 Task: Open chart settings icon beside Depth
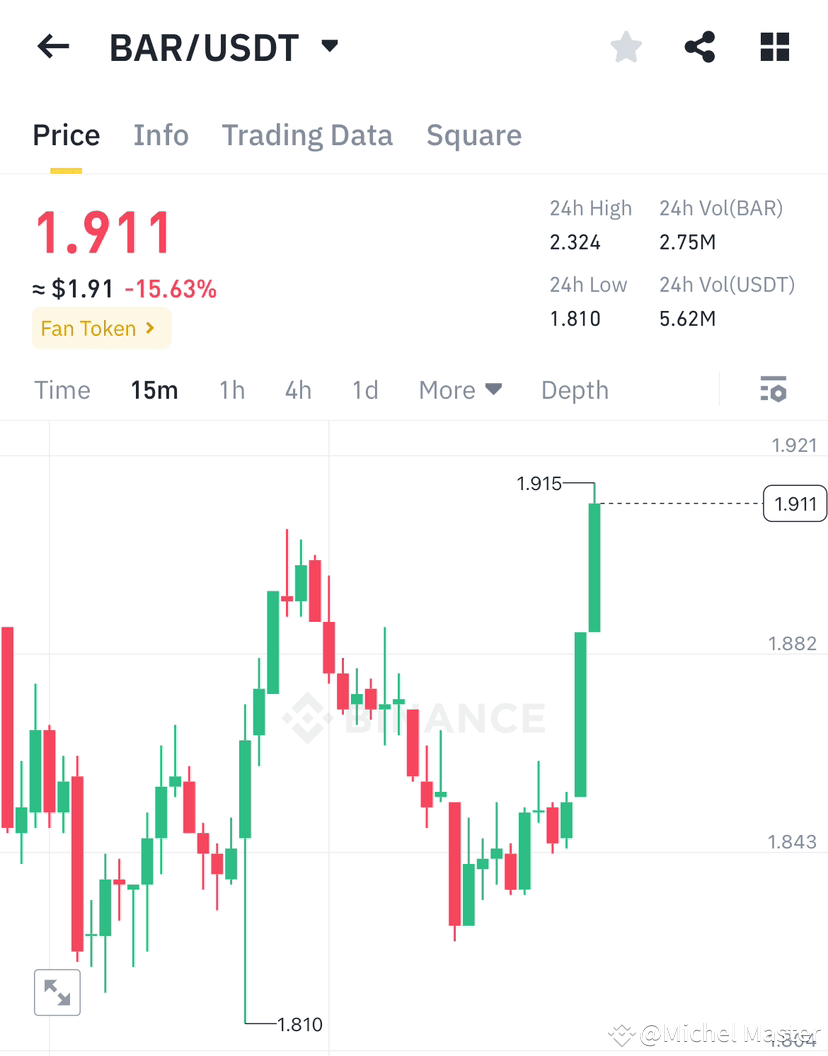tap(773, 389)
